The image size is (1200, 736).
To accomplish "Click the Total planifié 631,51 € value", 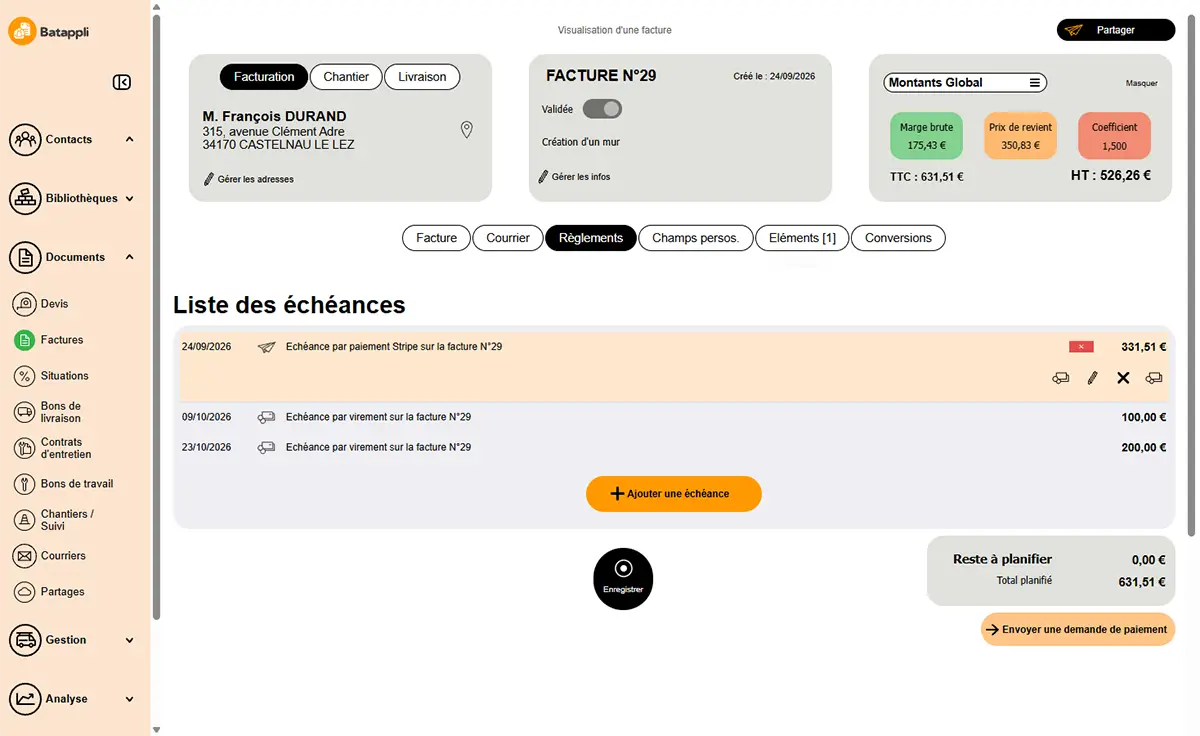I will tap(1141, 581).
